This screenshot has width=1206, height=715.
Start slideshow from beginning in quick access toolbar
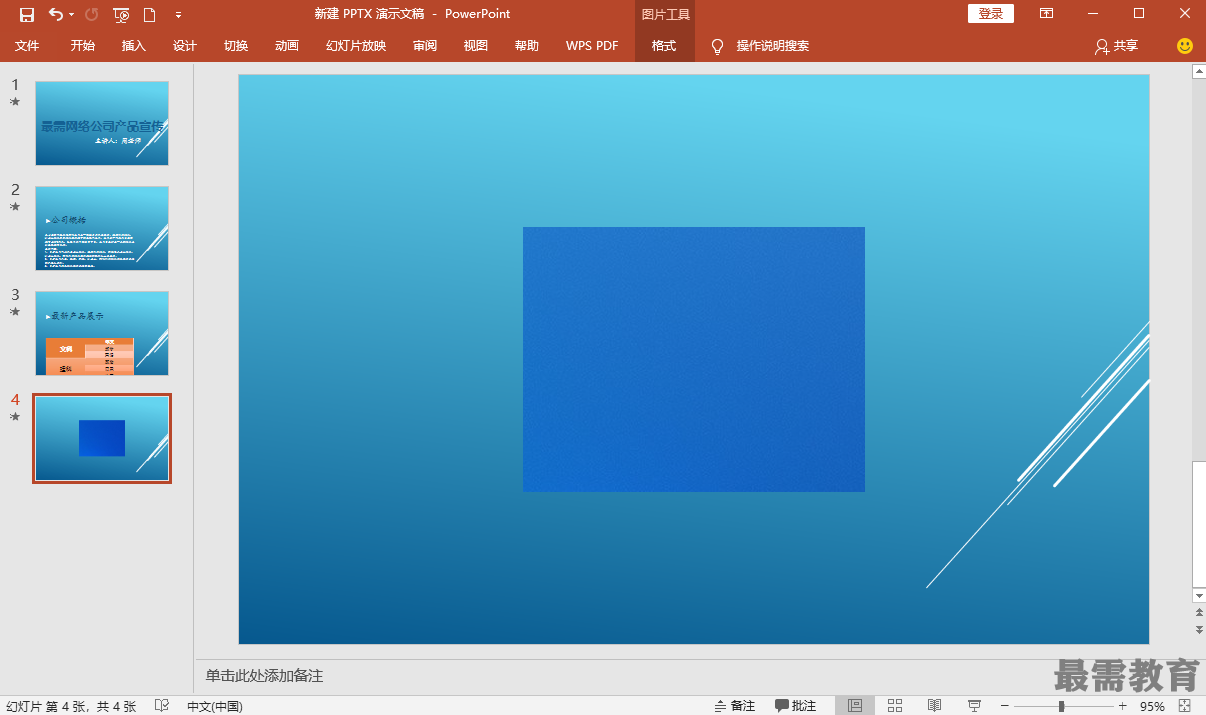pos(121,14)
